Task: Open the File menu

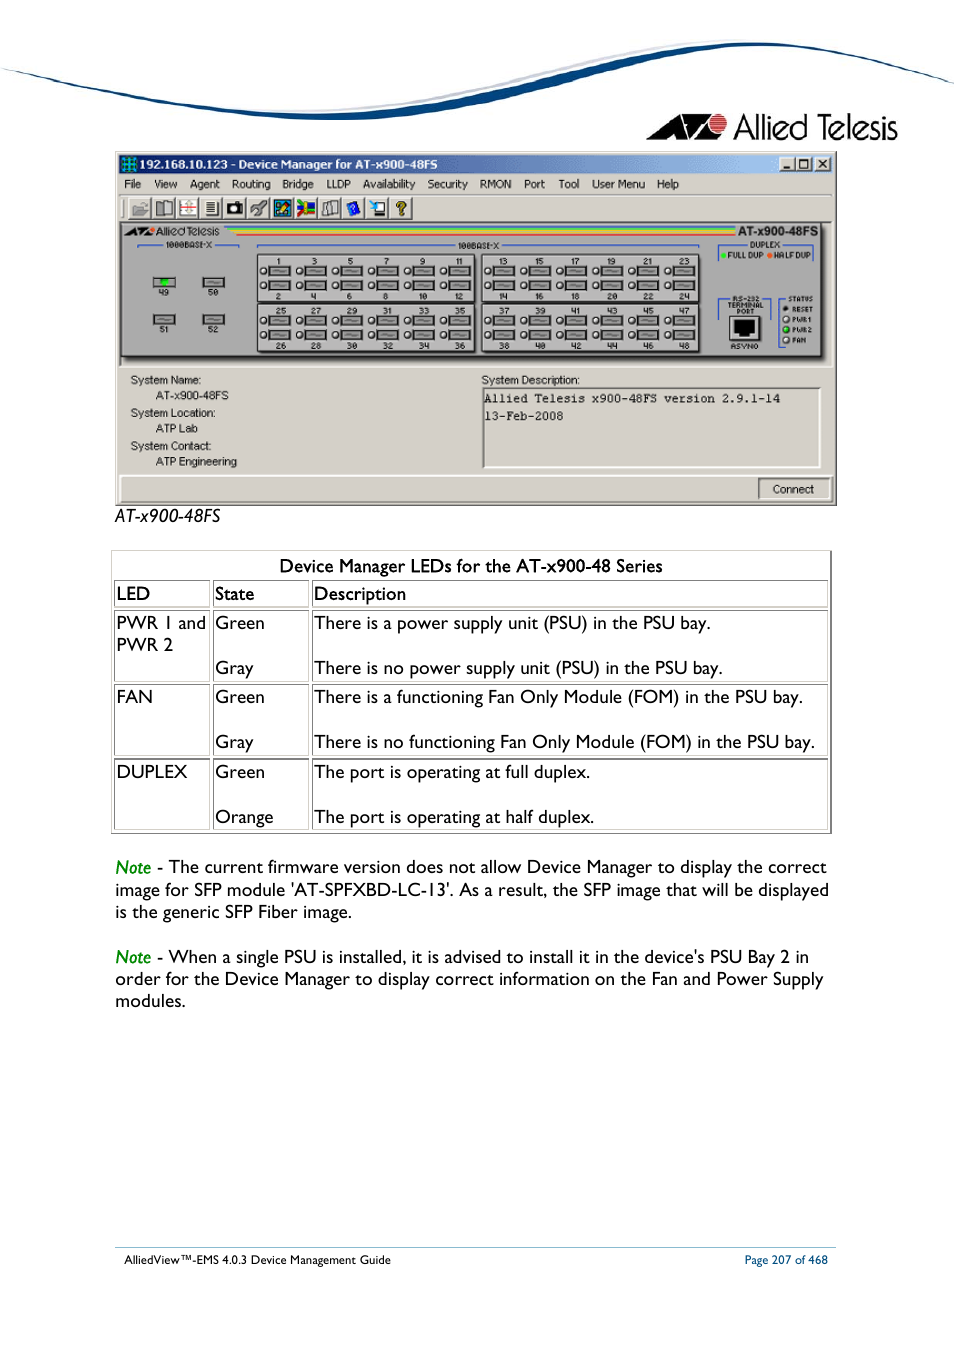Action: pos(133,184)
